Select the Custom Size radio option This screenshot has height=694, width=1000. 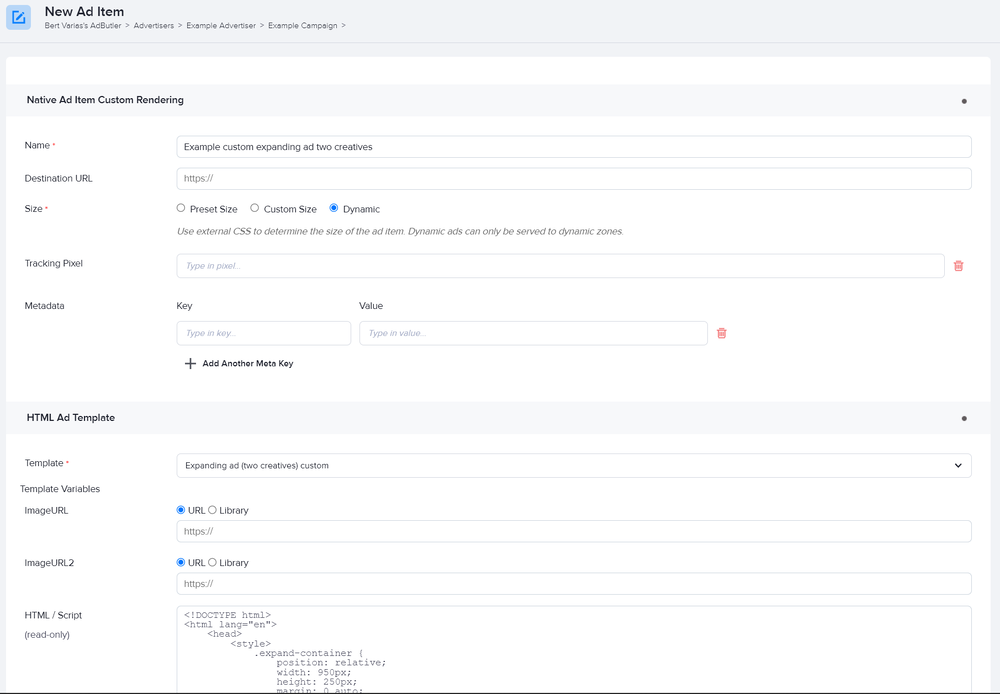click(254, 208)
